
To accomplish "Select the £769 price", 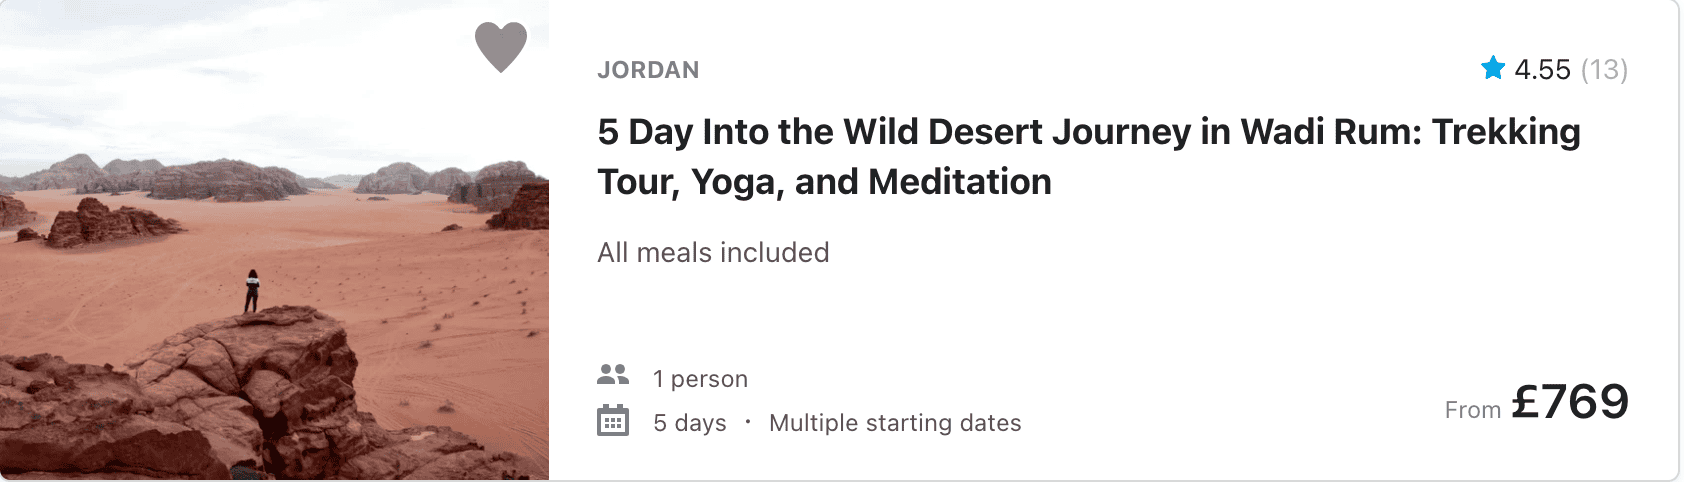I will point(1570,401).
